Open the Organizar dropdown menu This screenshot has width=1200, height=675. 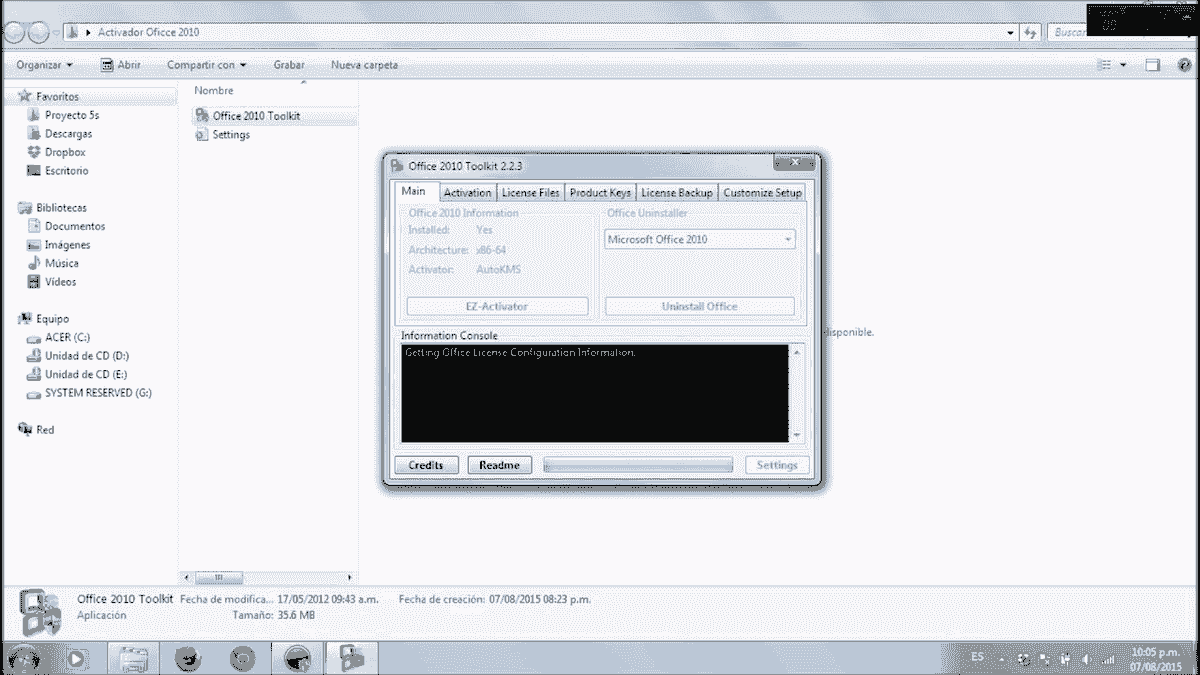[45, 65]
